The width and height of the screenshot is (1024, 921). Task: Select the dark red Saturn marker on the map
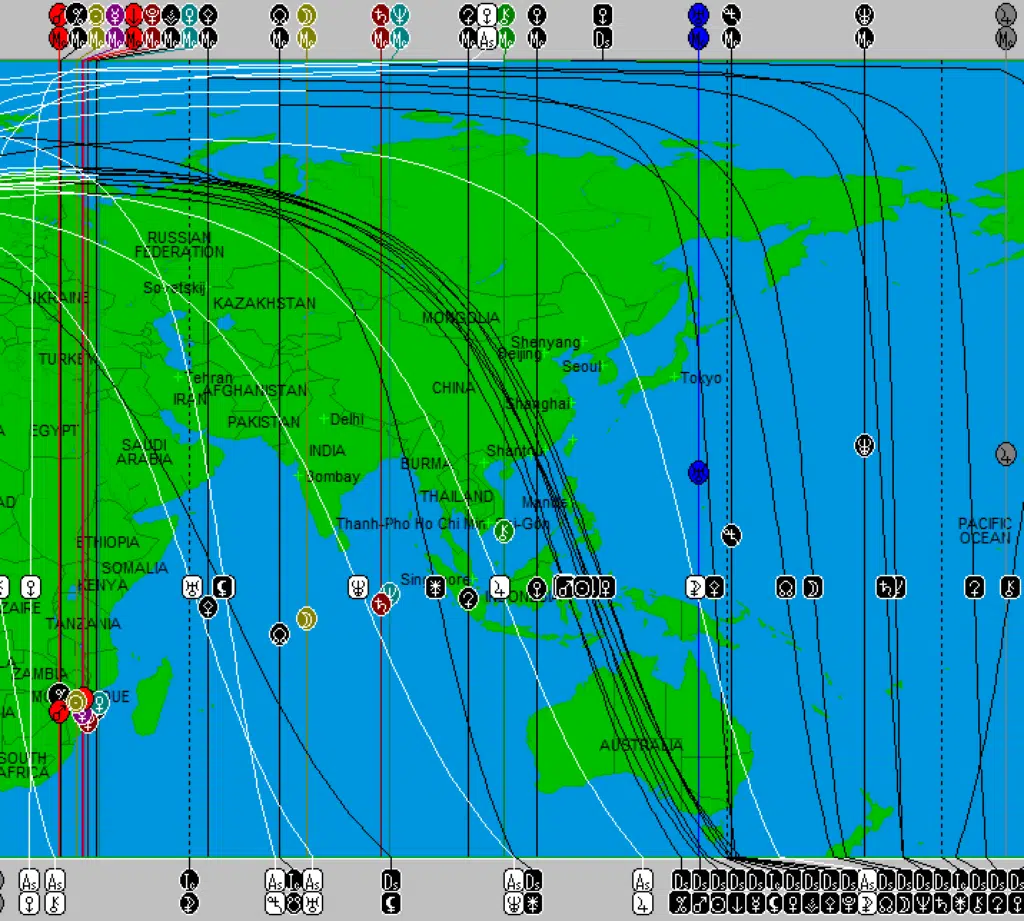pos(381,603)
